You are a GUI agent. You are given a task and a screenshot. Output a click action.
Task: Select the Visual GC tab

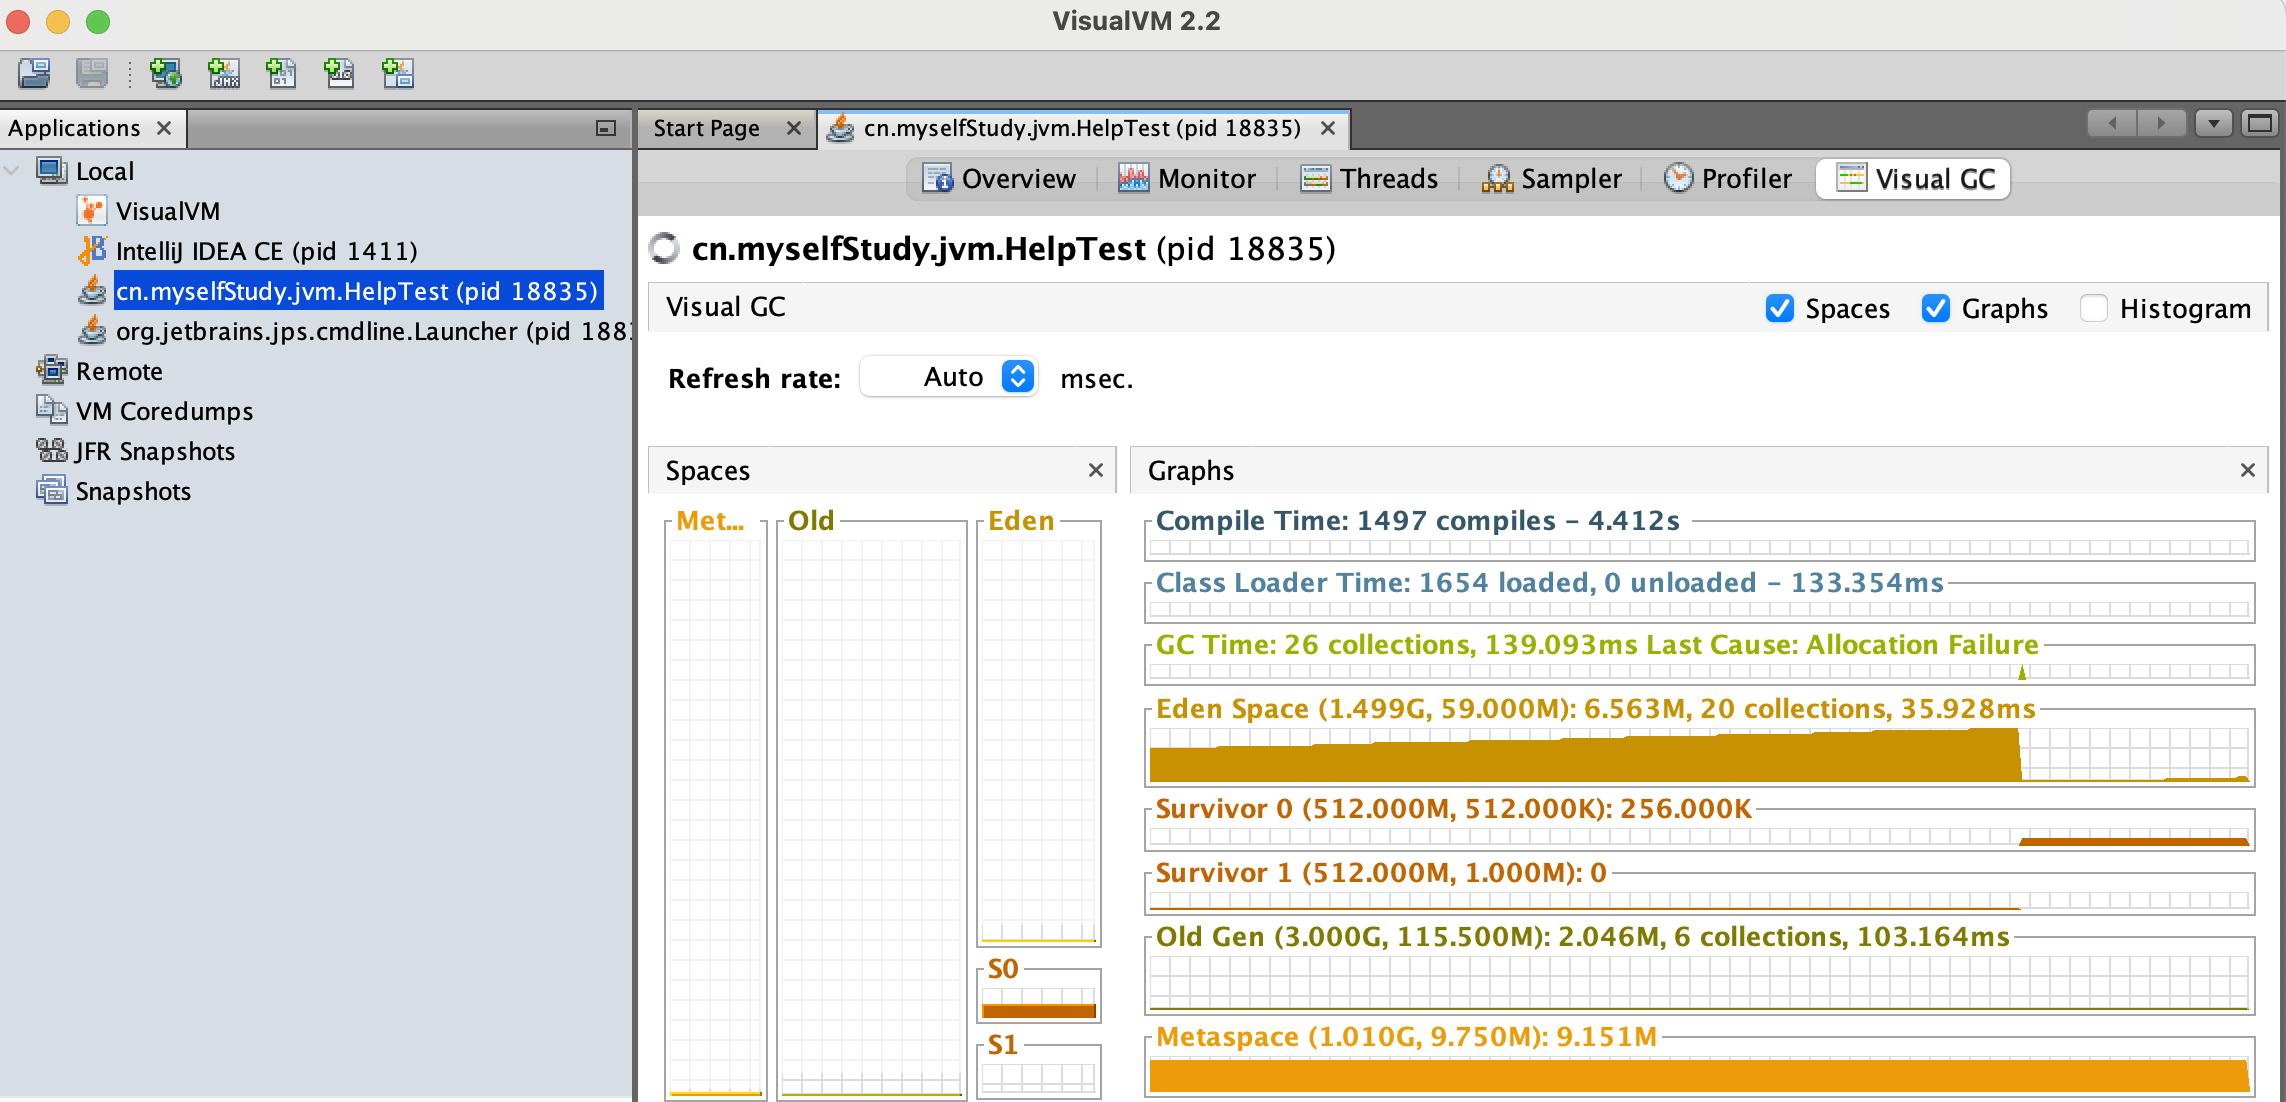click(x=1914, y=179)
